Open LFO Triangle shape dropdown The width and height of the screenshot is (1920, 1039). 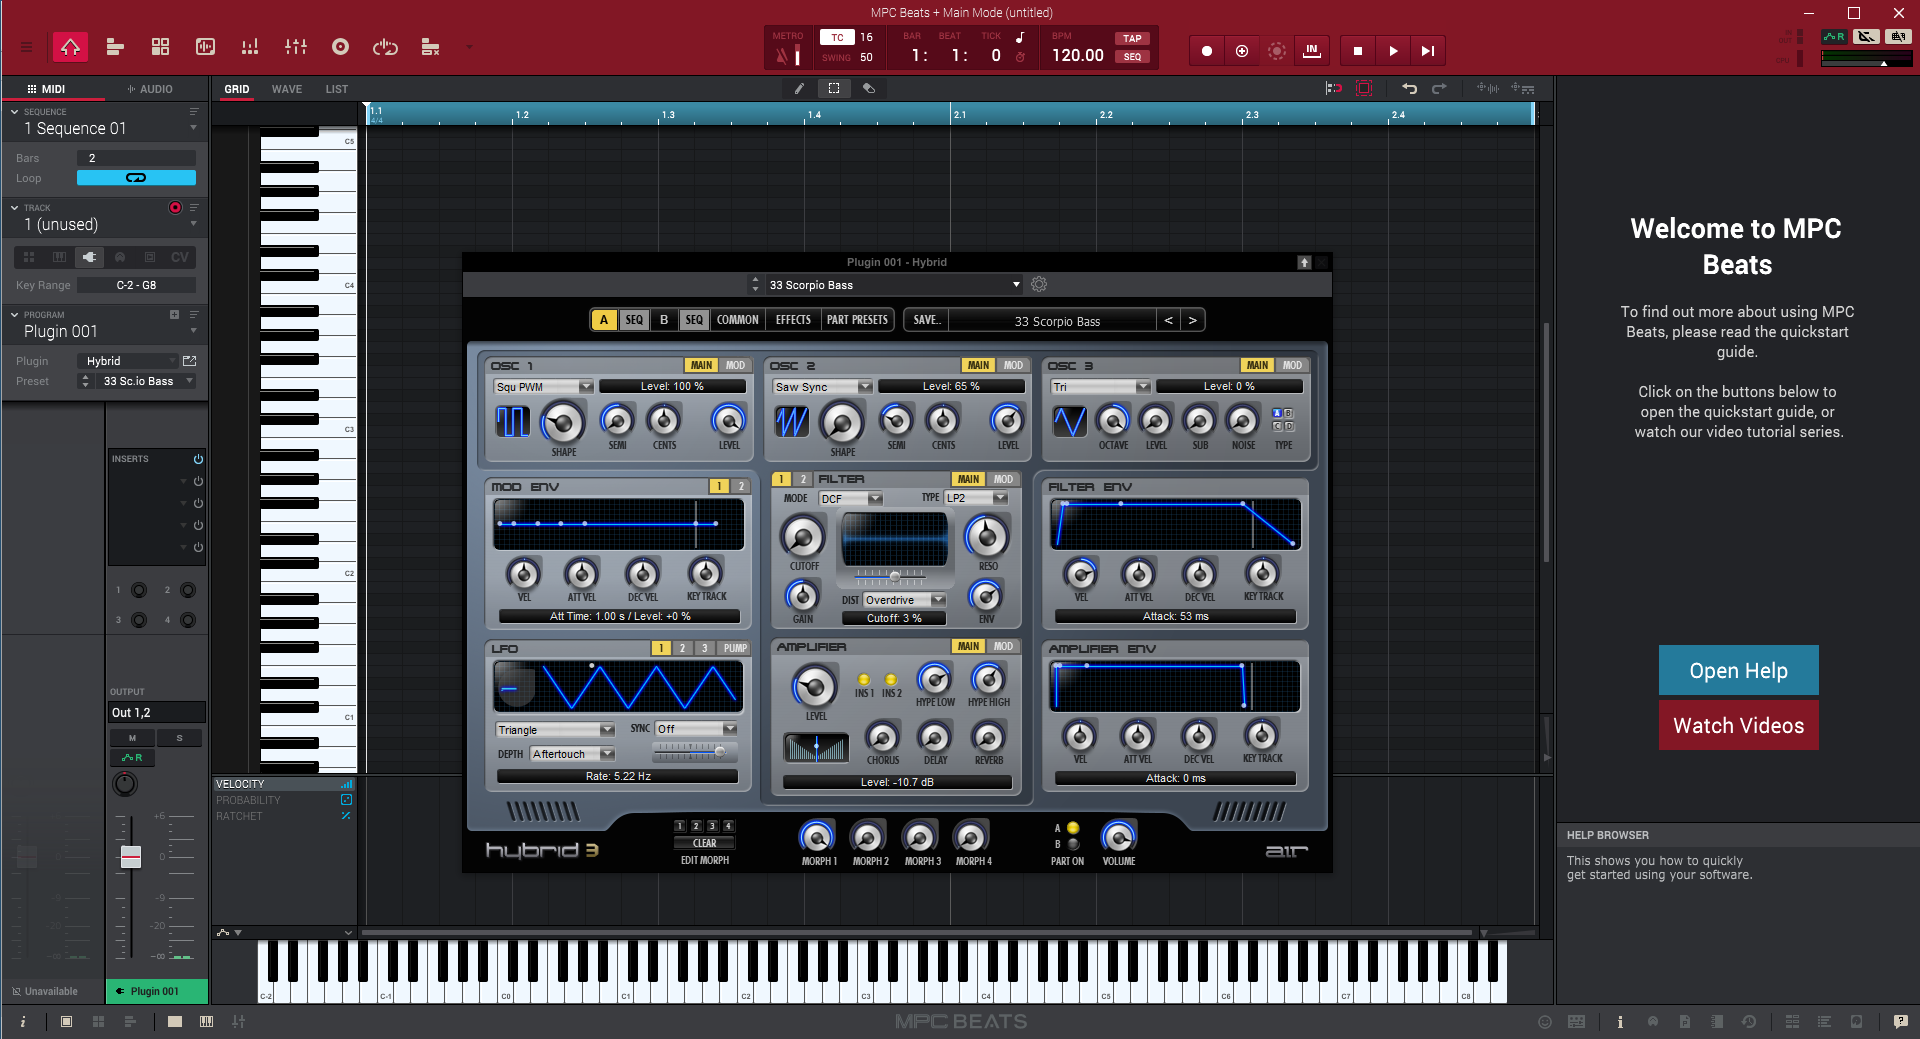point(555,730)
